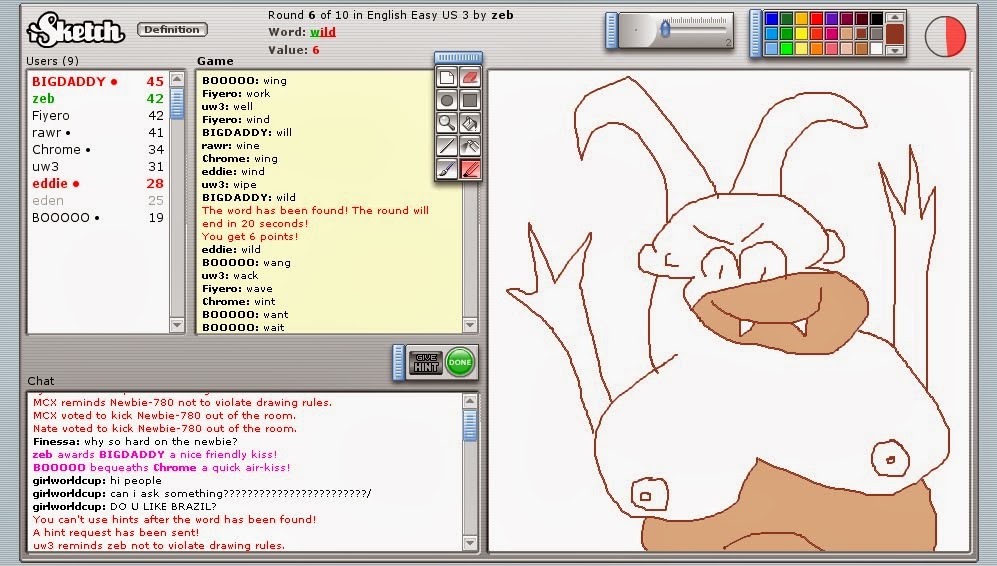Screen dimensions: 997x566
Task: Select user rawr in users list
Action: tap(98, 133)
